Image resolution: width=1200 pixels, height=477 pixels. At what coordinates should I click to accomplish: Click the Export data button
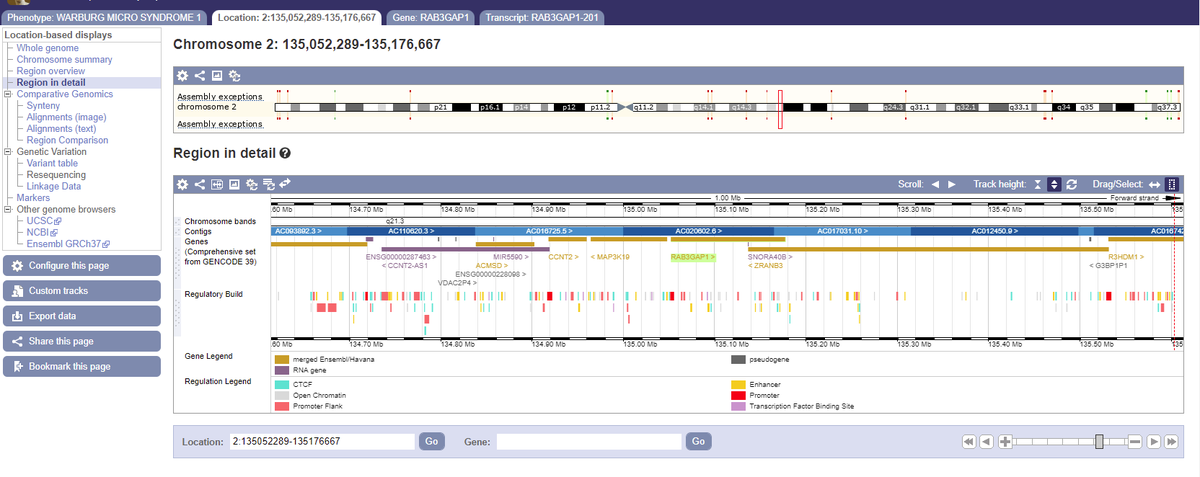81,316
